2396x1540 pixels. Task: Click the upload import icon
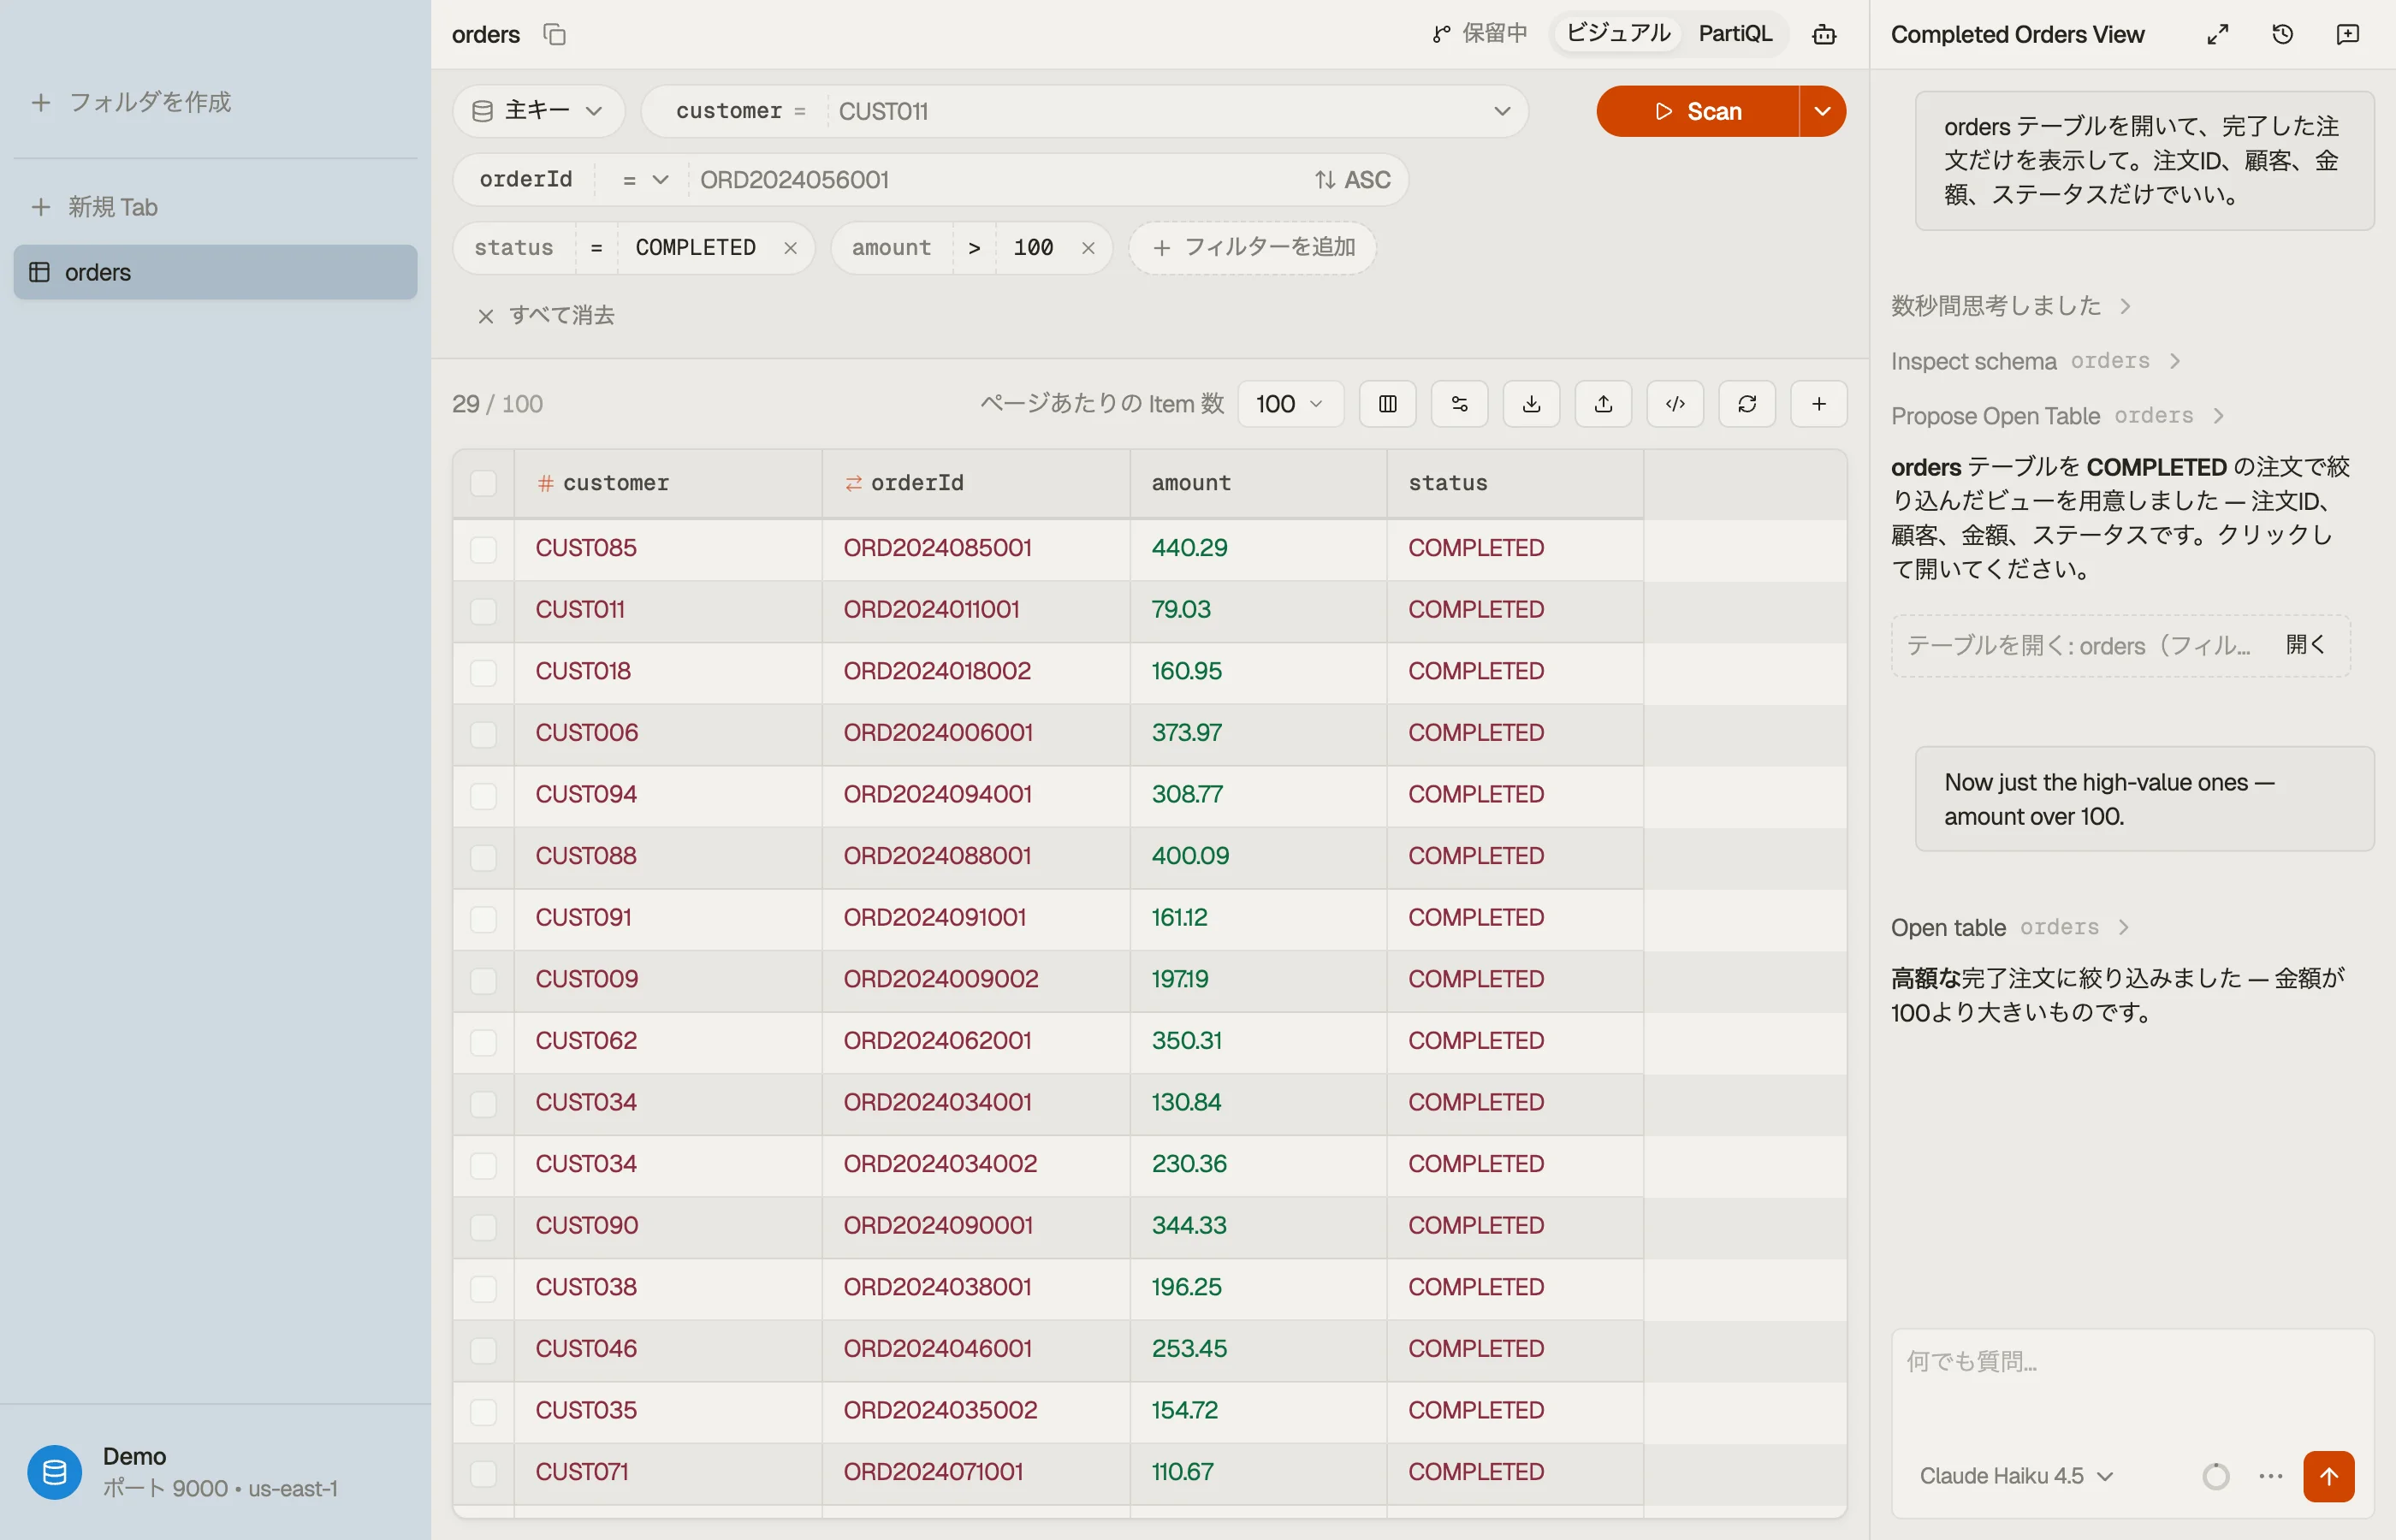1603,403
